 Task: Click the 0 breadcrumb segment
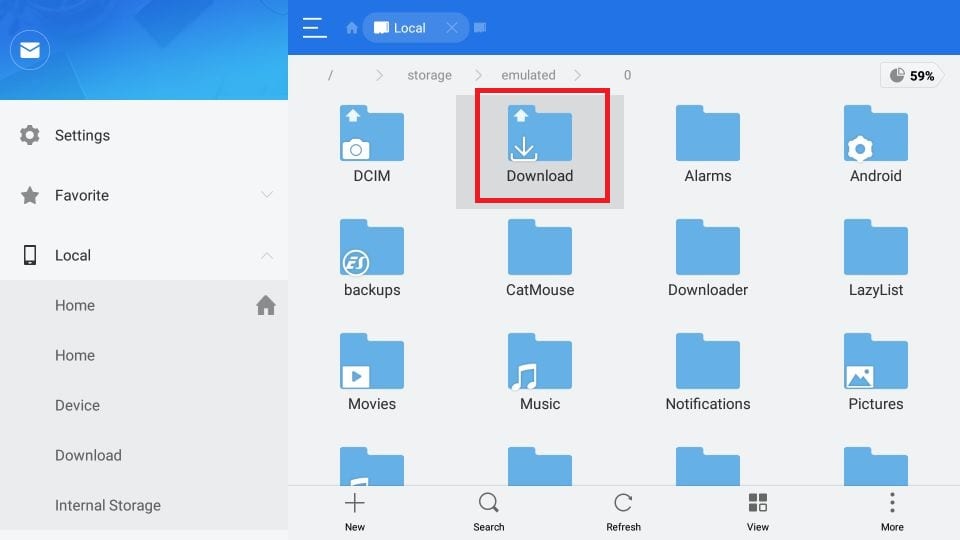(627, 75)
